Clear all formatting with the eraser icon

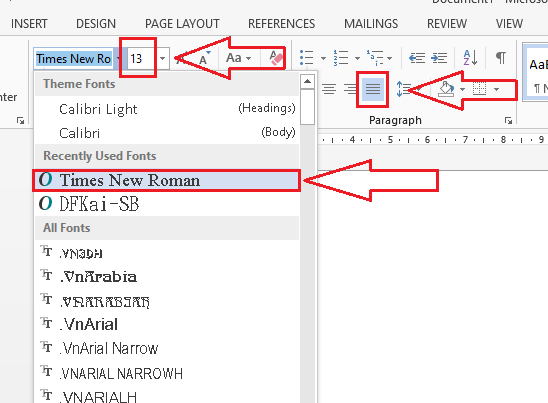point(276,58)
